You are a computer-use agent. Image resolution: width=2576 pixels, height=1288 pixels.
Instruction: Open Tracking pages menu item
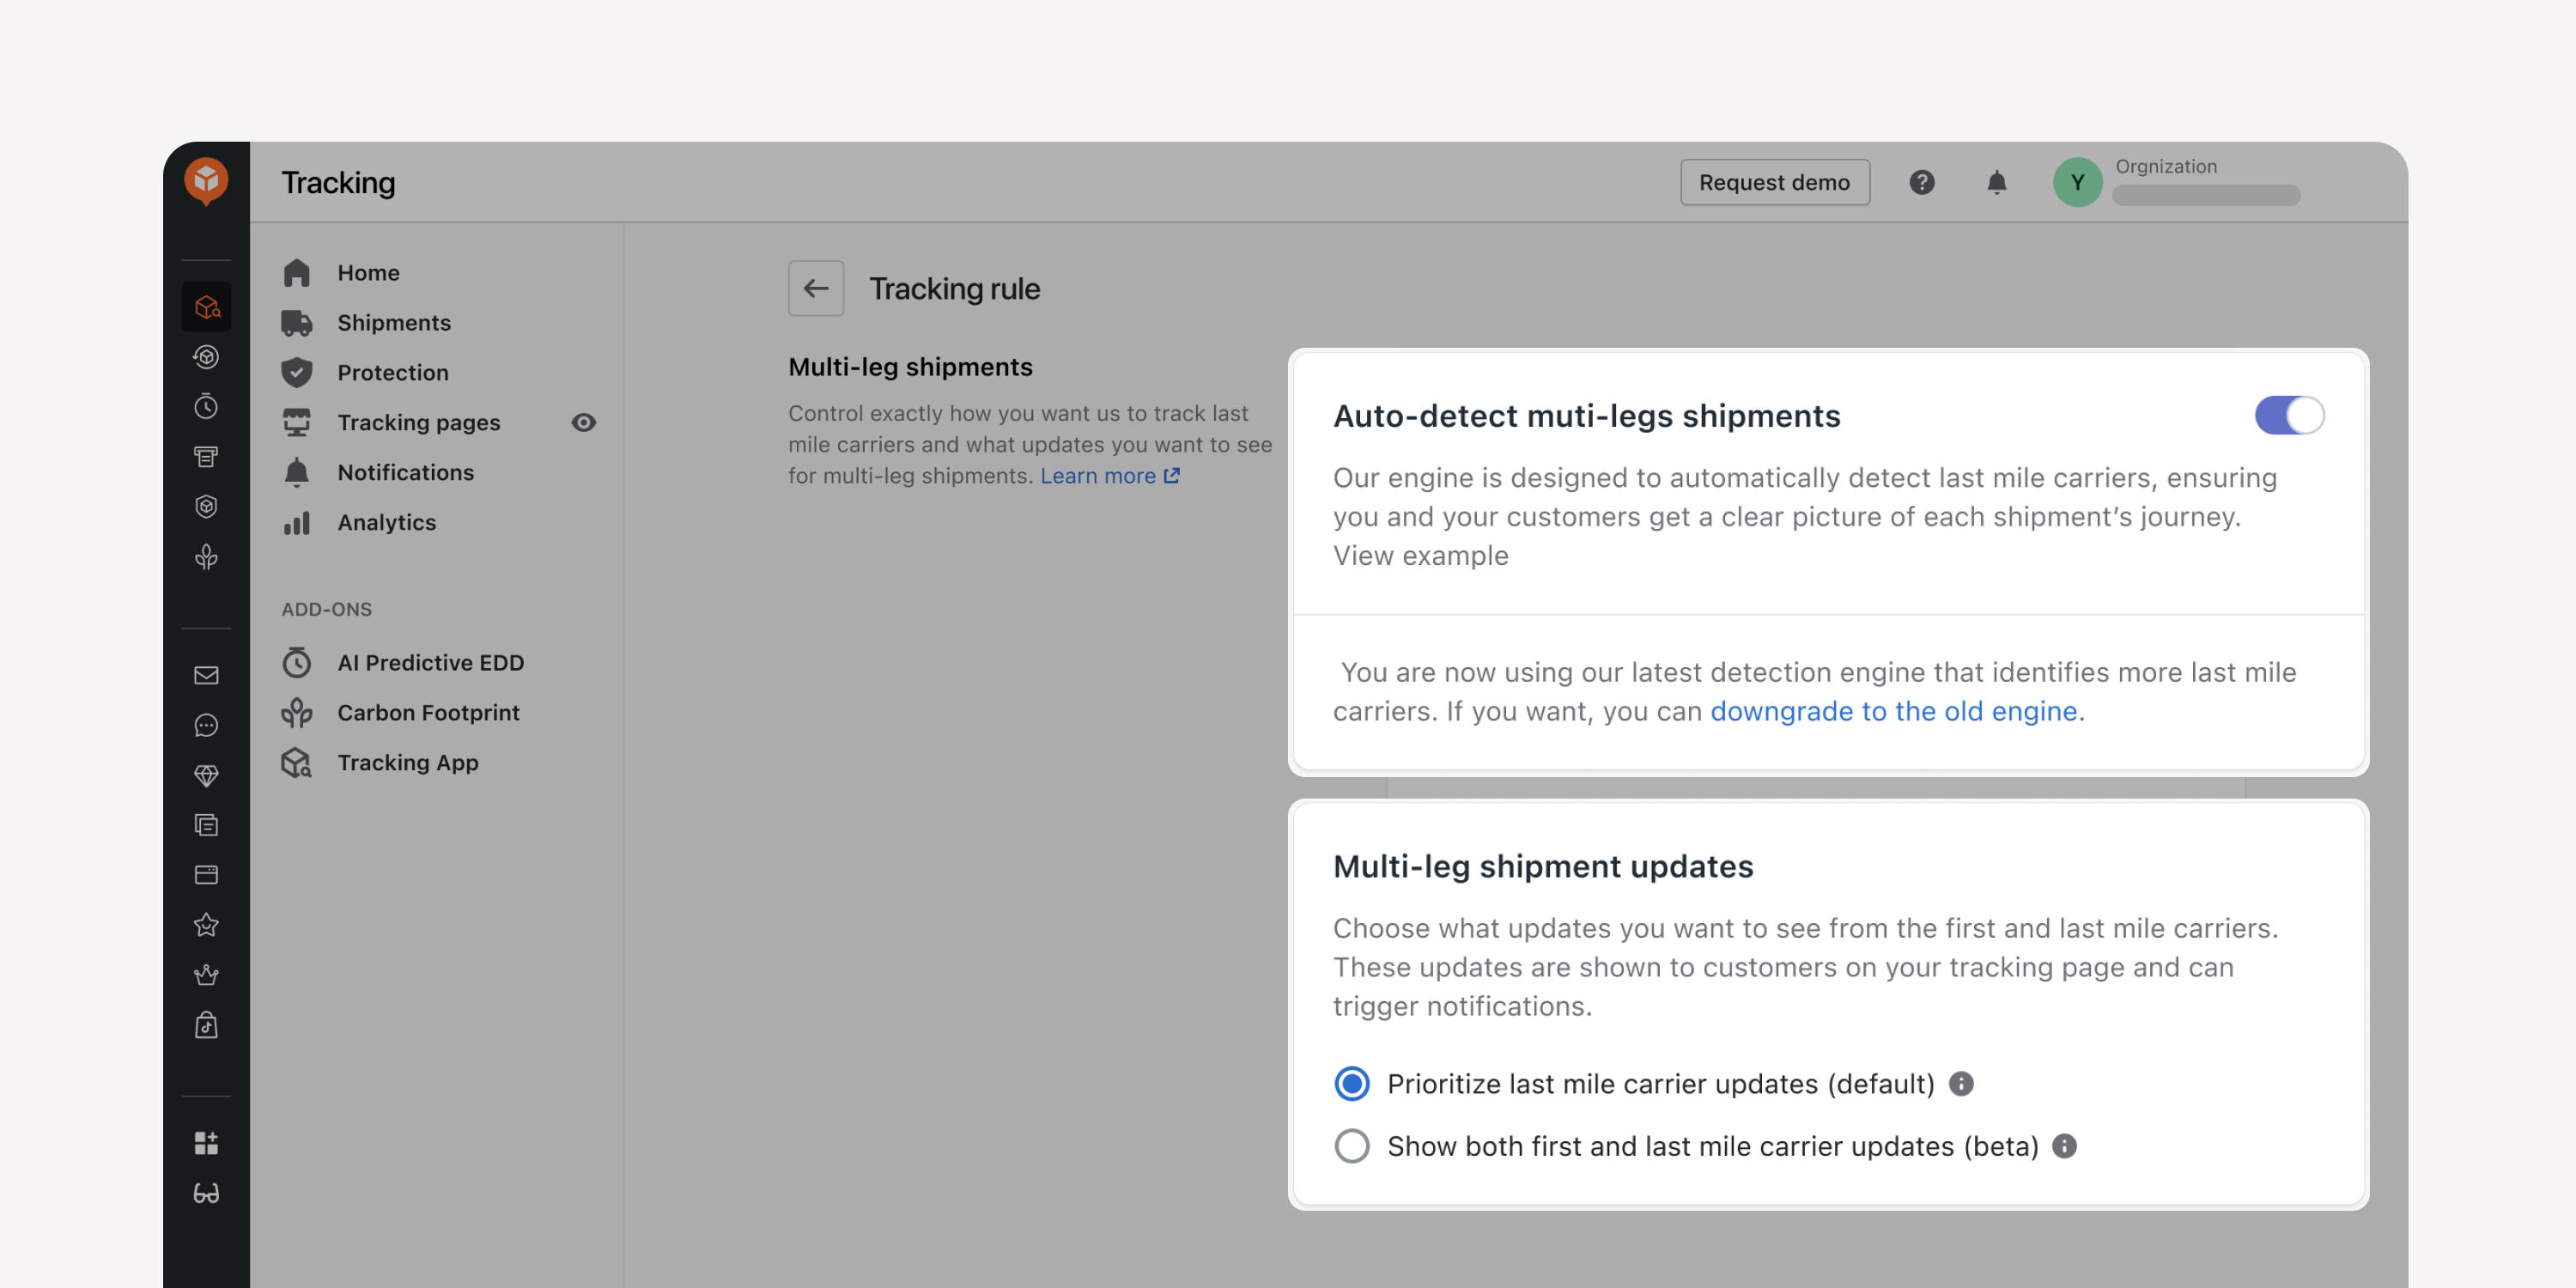point(419,423)
